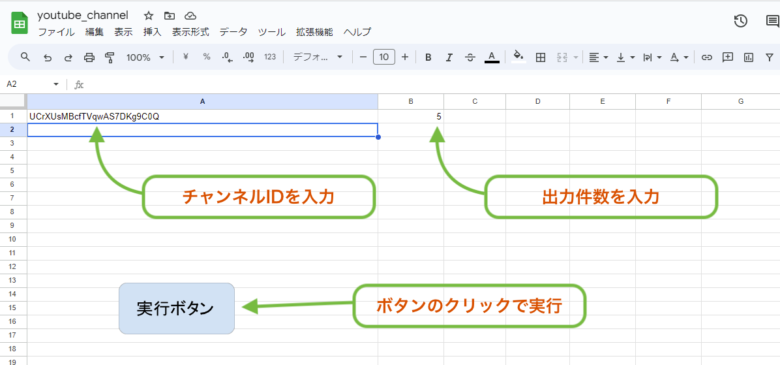This screenshot has width=780, height=365.
Task: Check the cloud save status icon
Action: tap(190, 16)
